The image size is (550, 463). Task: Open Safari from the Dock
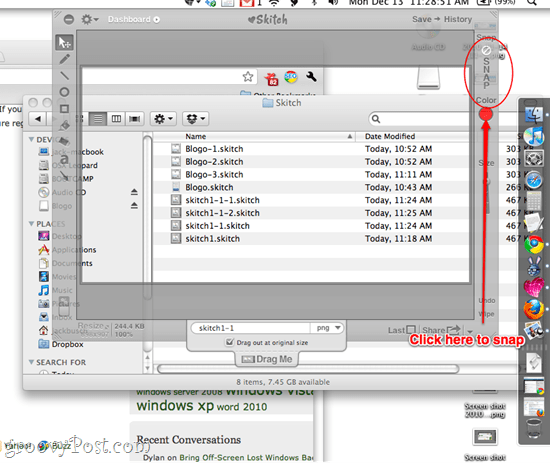tap(534, 180)
